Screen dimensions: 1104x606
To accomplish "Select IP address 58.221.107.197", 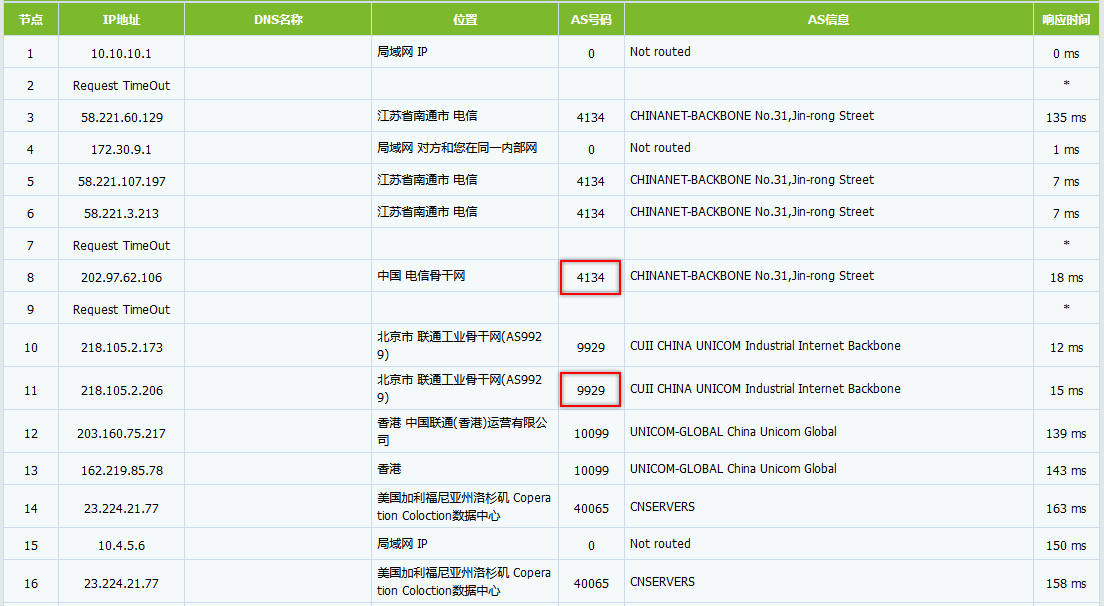I will pos(121,181).
